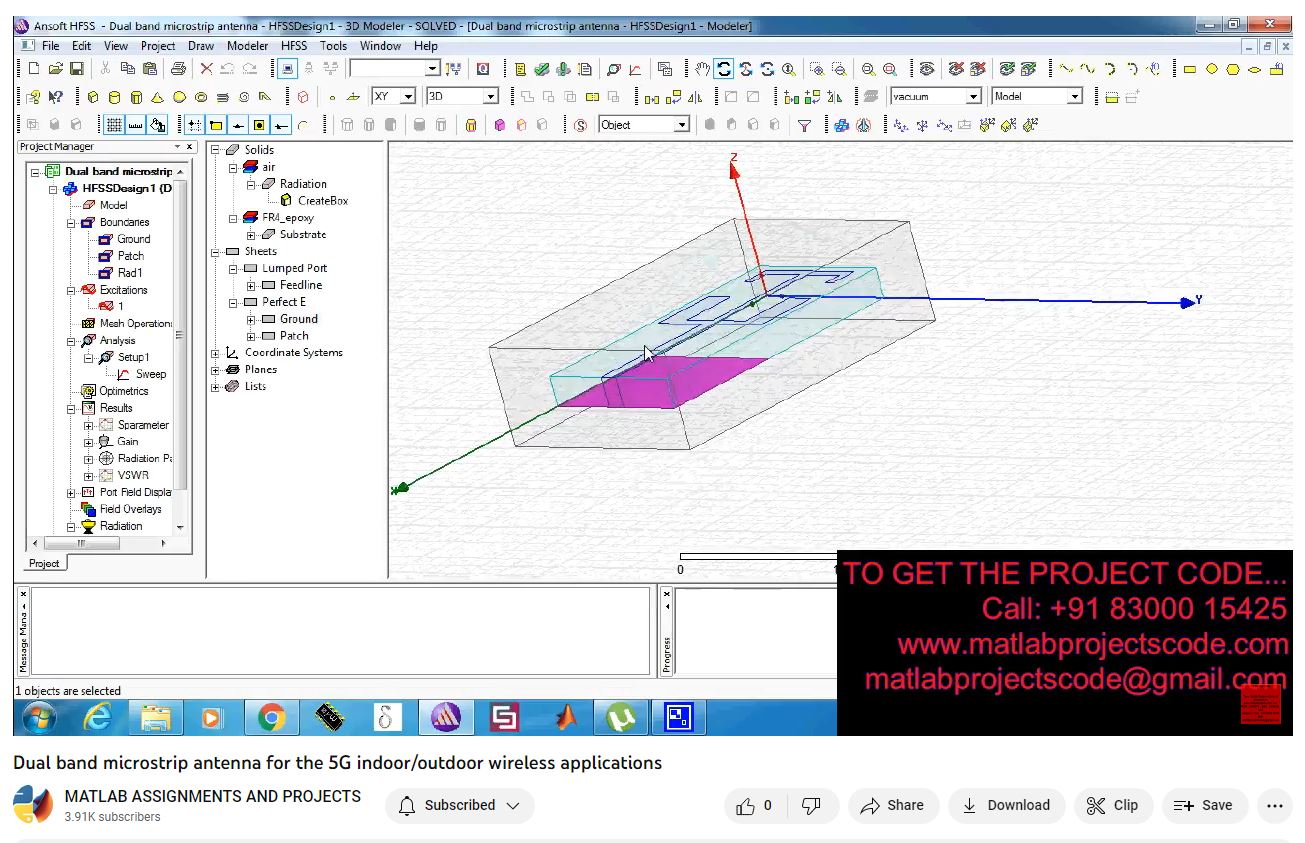Click the Subscribed dropdown button
Viewport: 1305px width, 843px height.
[x=460, y=805]
